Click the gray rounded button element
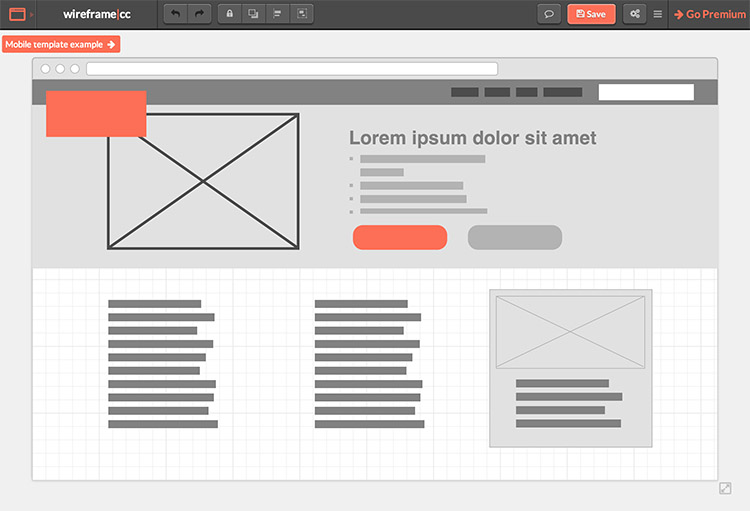This screenshot has width=750, height=511. (x=515, y=237)
